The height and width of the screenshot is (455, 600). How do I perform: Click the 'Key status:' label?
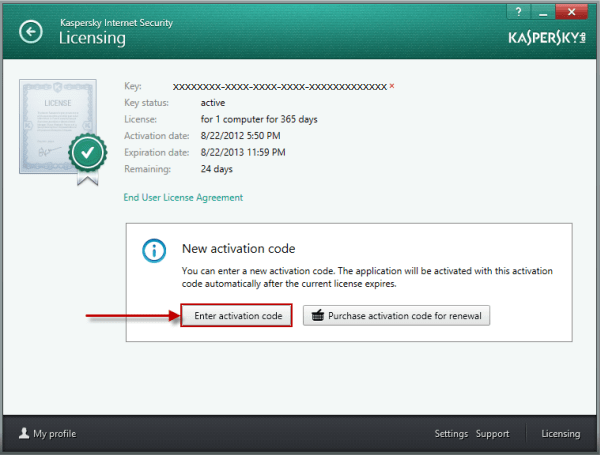coord(146,103)
